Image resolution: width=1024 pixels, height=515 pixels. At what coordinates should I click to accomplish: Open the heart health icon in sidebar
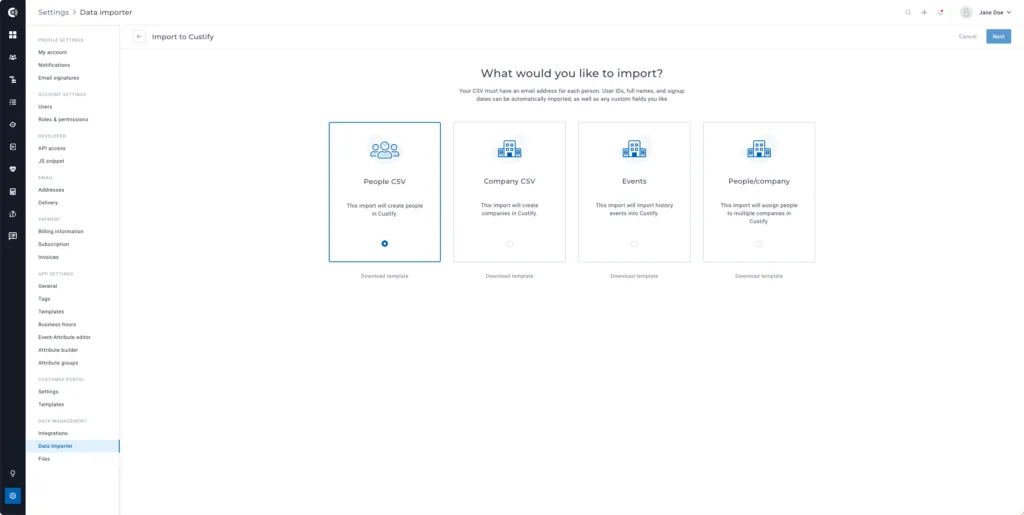click(x=12, y=169)
